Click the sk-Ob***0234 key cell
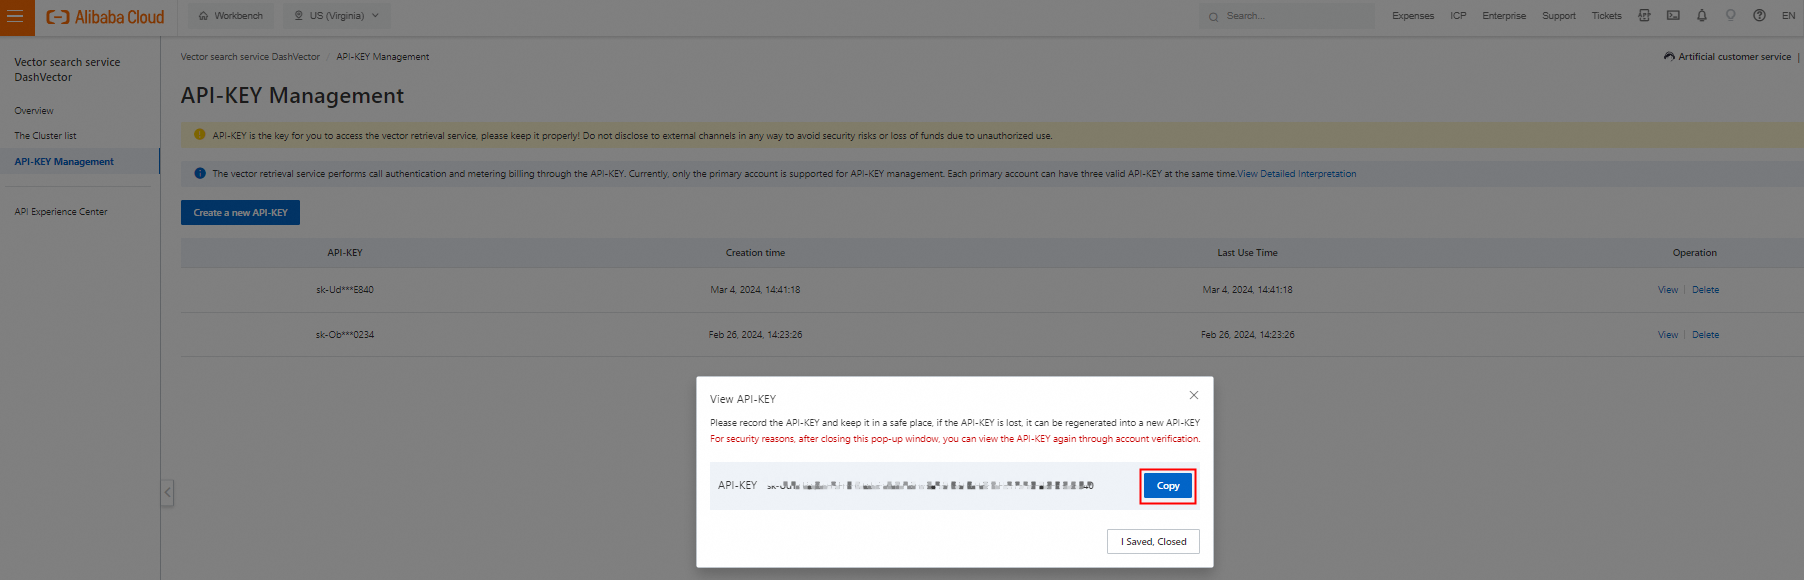1804x580 pixels. (x=345, y=335)
